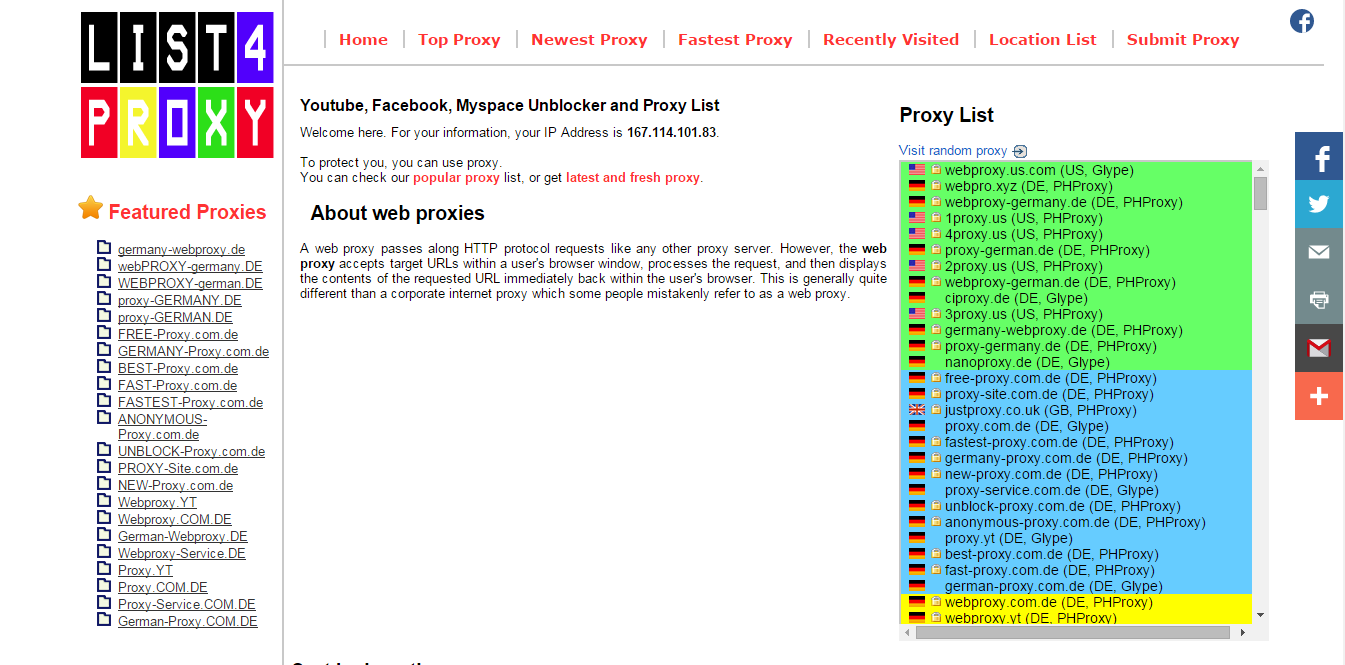Image resolution: width=1345 pixels, height=665 pixels.
Task: Open featured link FREE-Proxy.com.de
Action: pyautogui.click(x=178, y=335)
